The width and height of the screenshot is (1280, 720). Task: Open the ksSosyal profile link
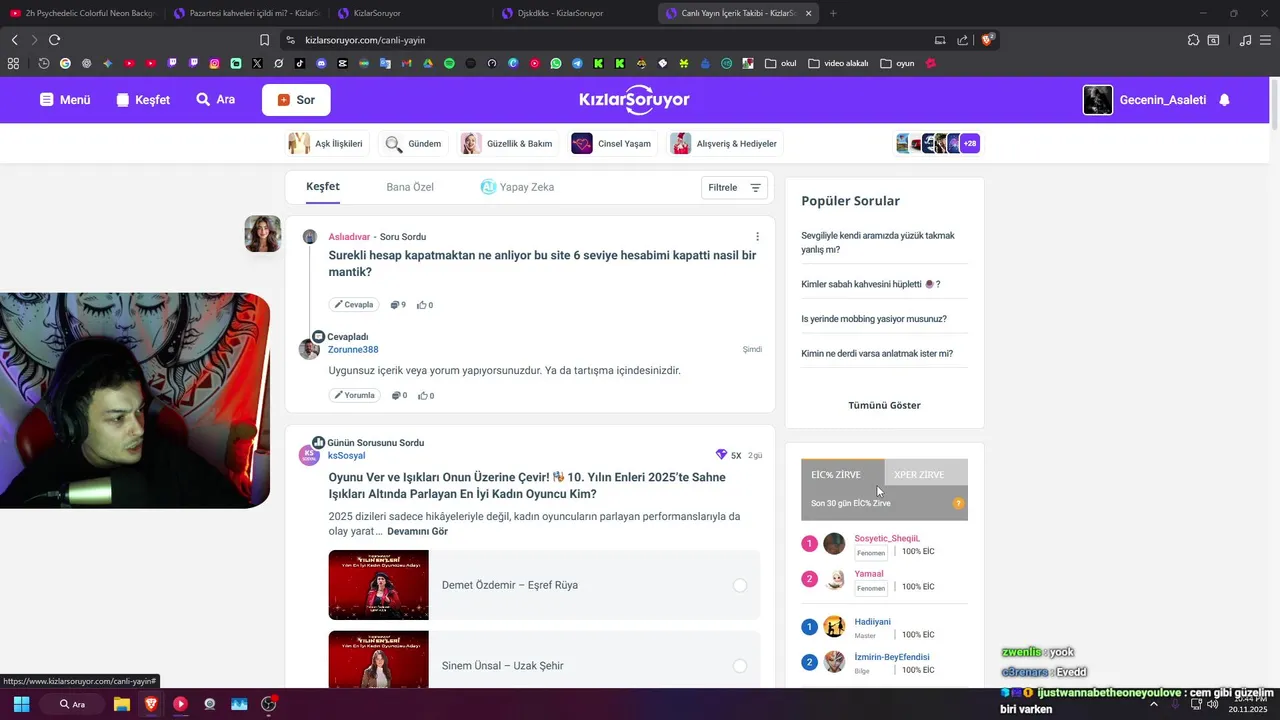tap(346, 456)
